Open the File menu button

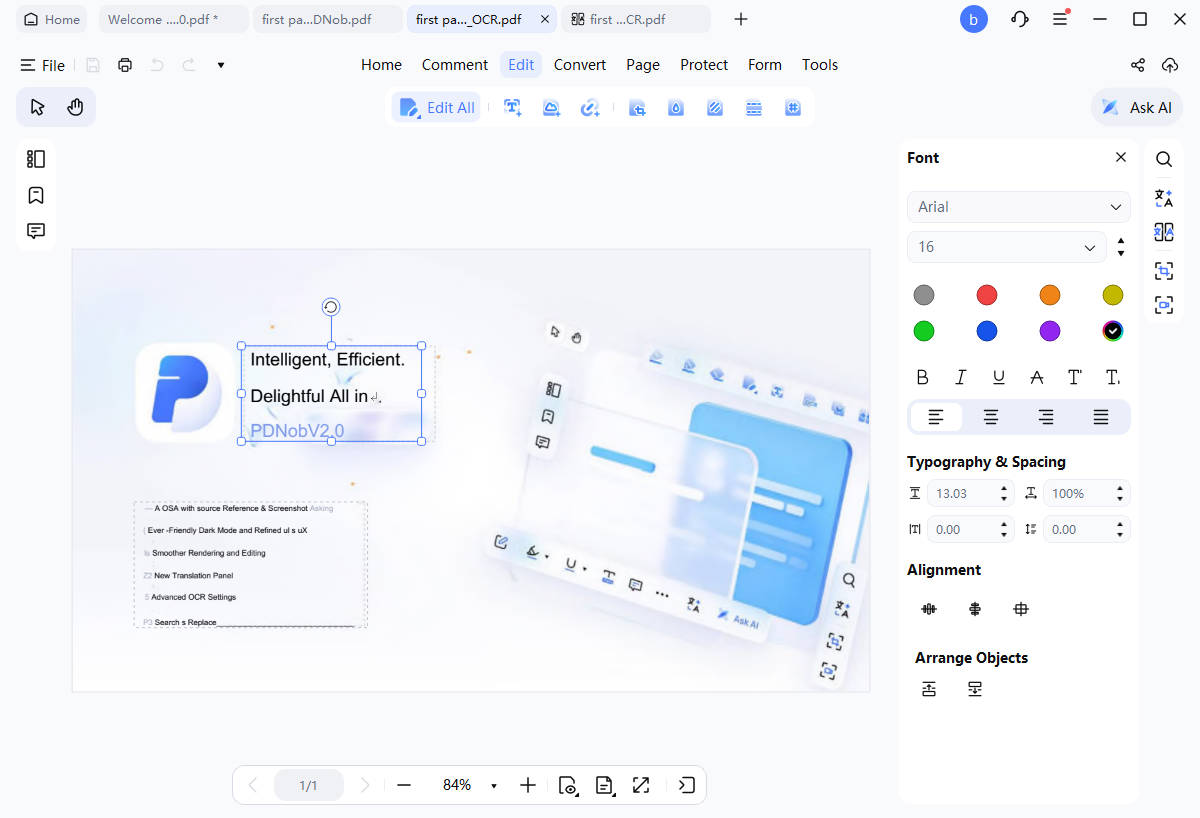pos(43,65)
